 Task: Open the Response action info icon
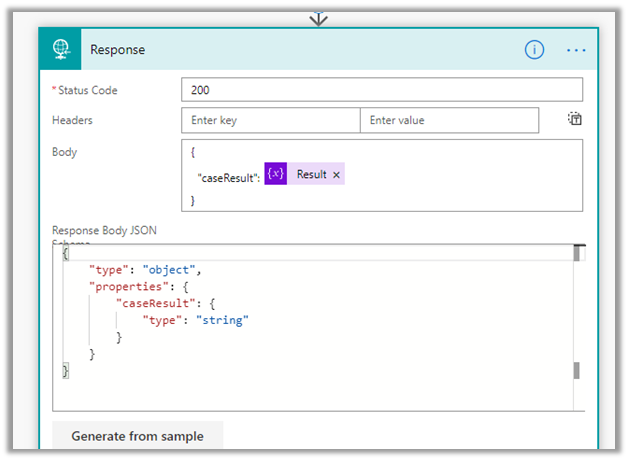535,50
